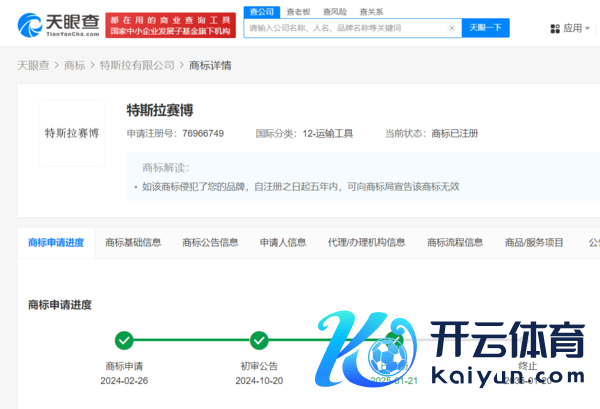Open 商标 breadcrumb link
The width and height of the screenshot is (600, 409).
click(x=75, y=65)
